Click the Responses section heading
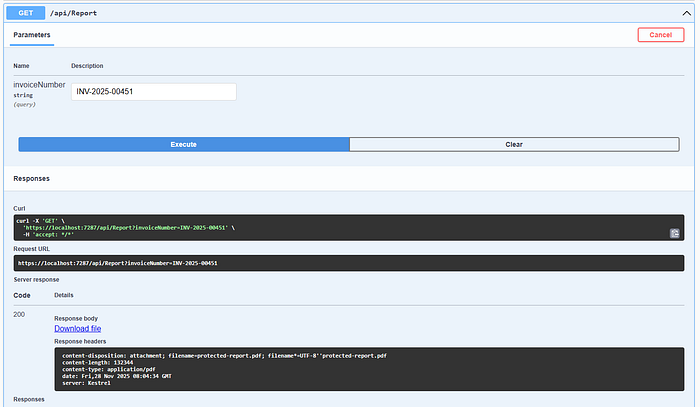 [x=31, y=179]
